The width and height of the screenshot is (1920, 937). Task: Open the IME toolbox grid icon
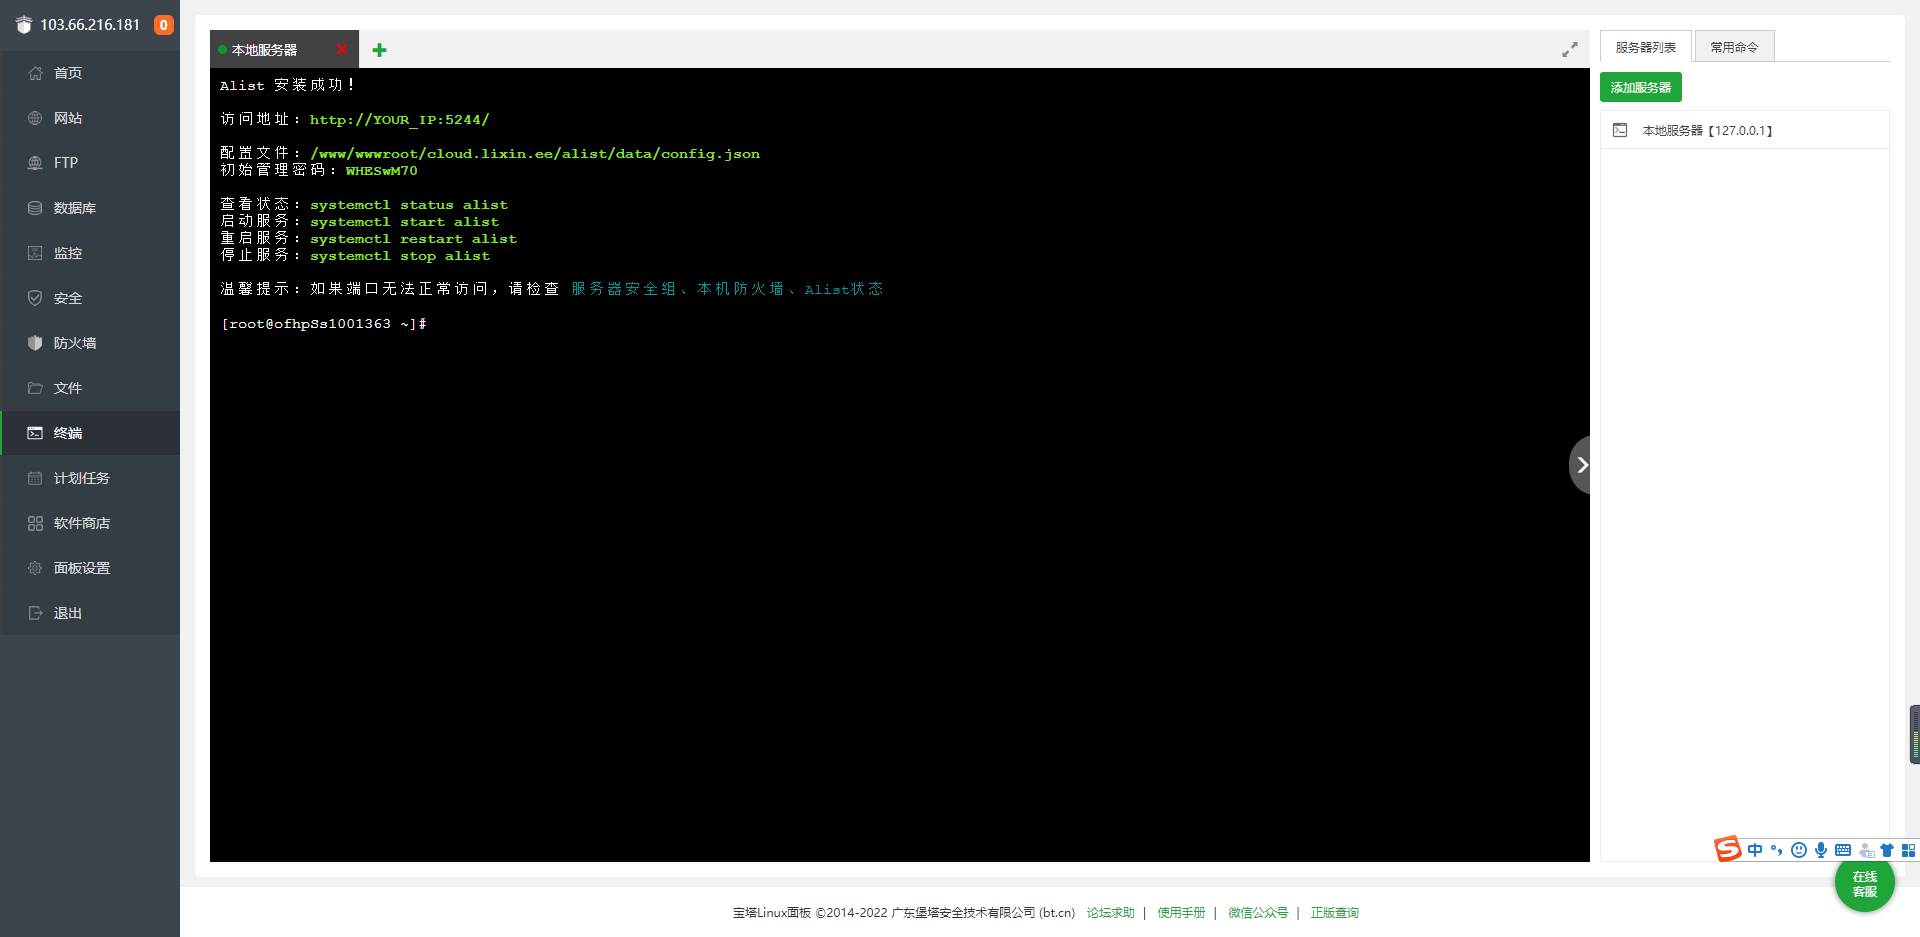[1908, 850]
